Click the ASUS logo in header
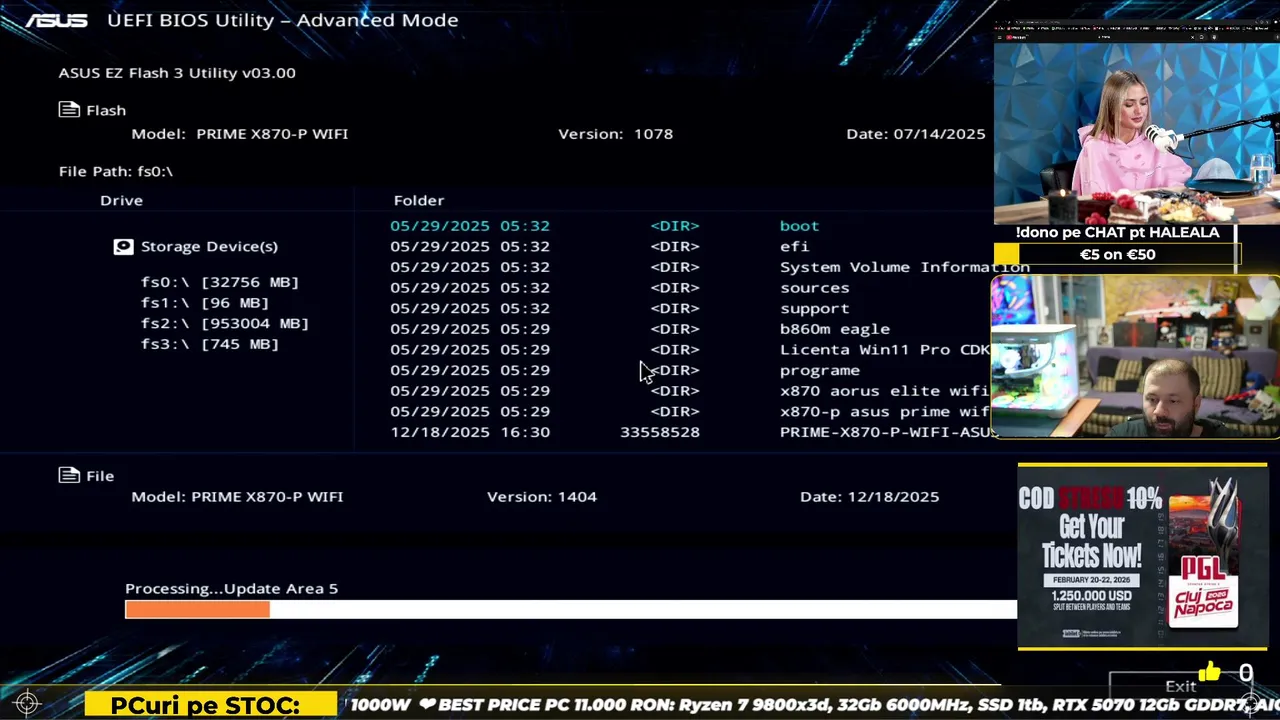This screenshot has height=720, width=1280. [57, 20]
